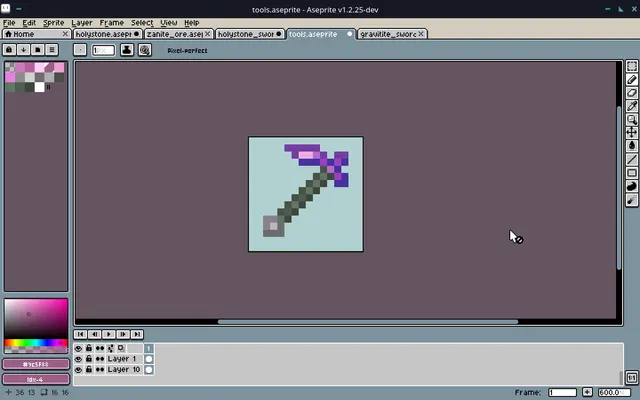Open the ink type options
The image size is (640, 400).
coord(127,50)
